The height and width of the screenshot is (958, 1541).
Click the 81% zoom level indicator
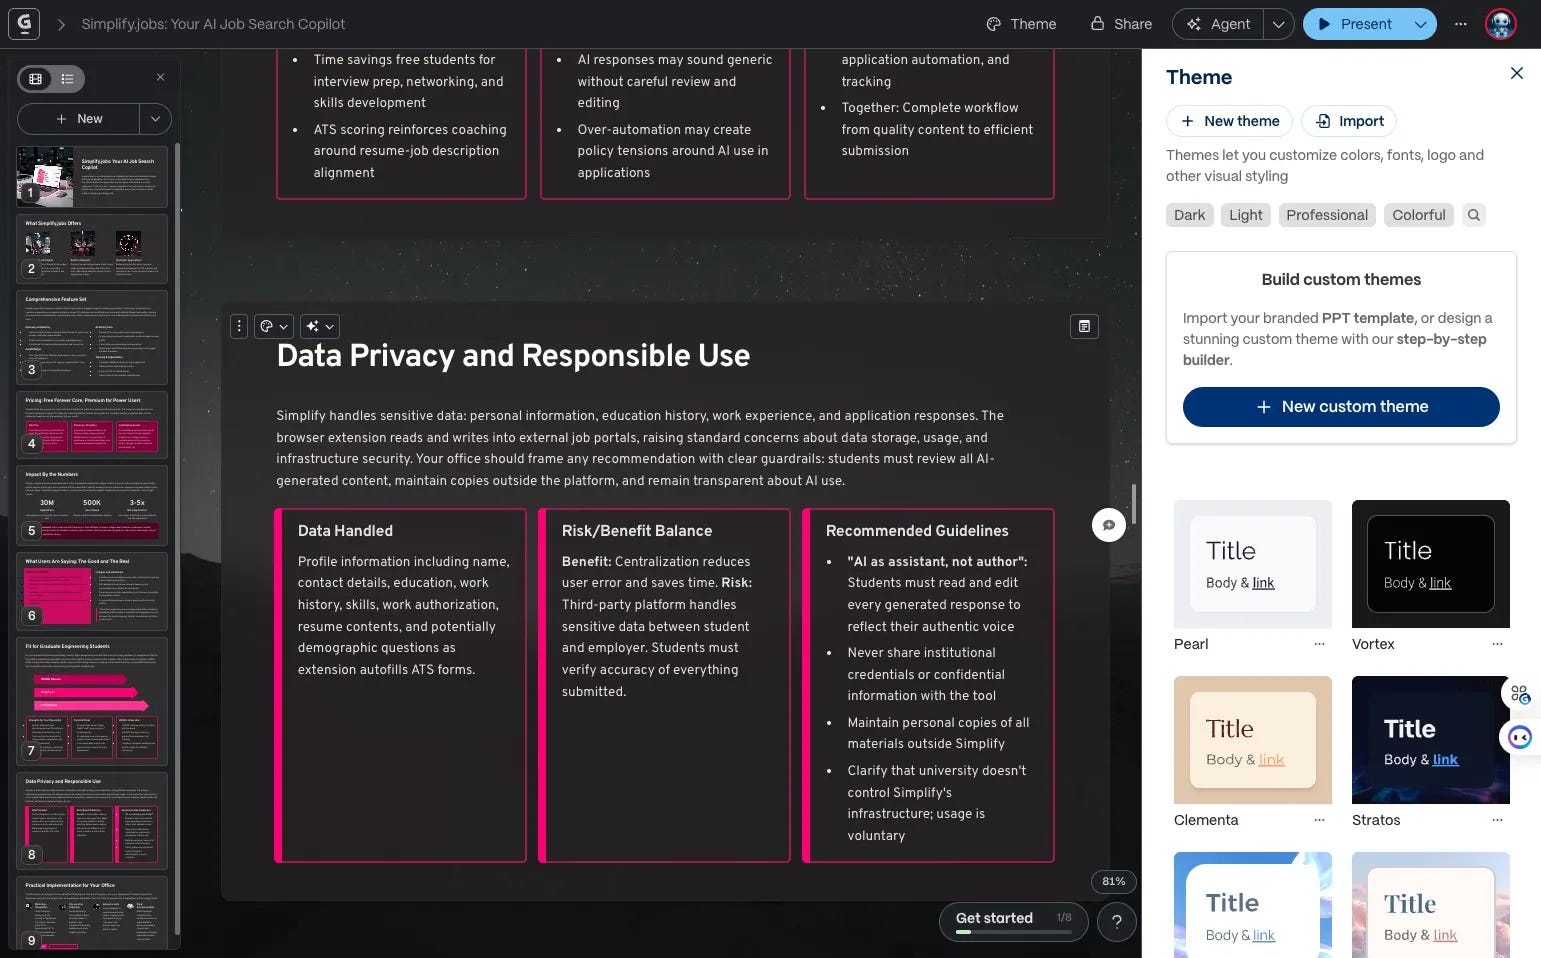pos(1113,881)
